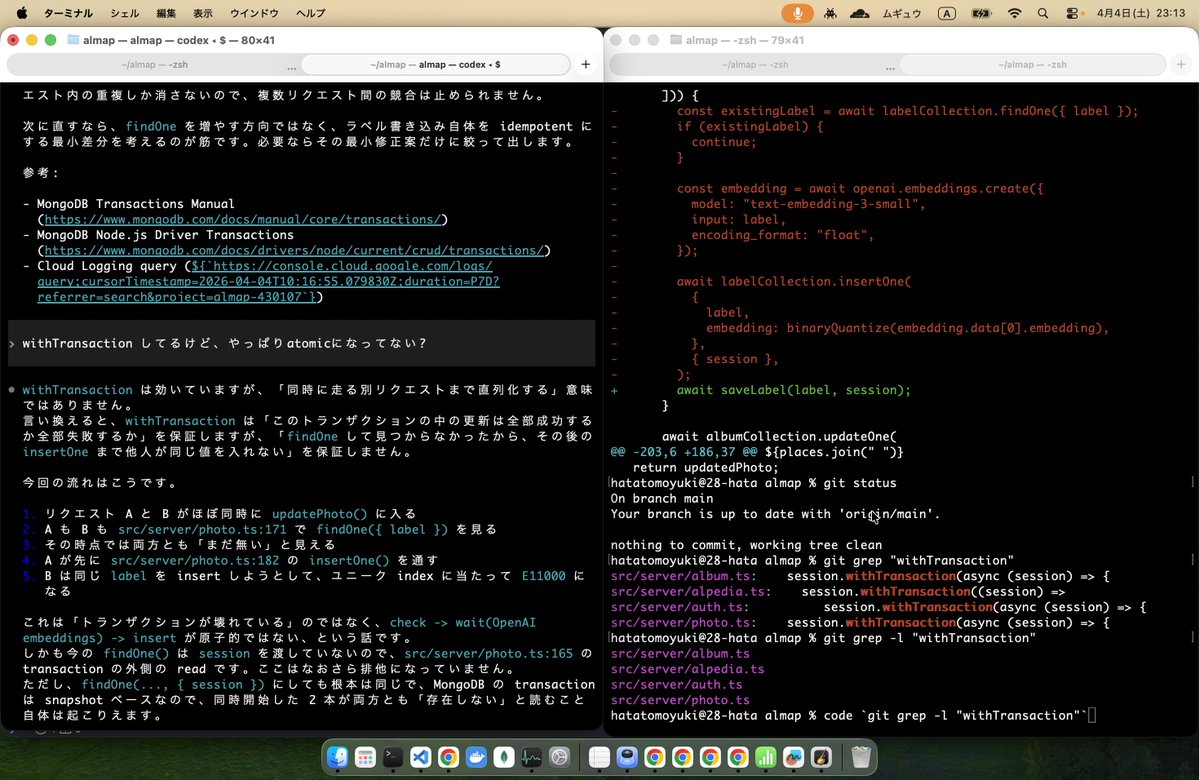Open Docker Desktop from the Dock
The height and width of the screenshot is (780, 1199).
click(476, 757)
